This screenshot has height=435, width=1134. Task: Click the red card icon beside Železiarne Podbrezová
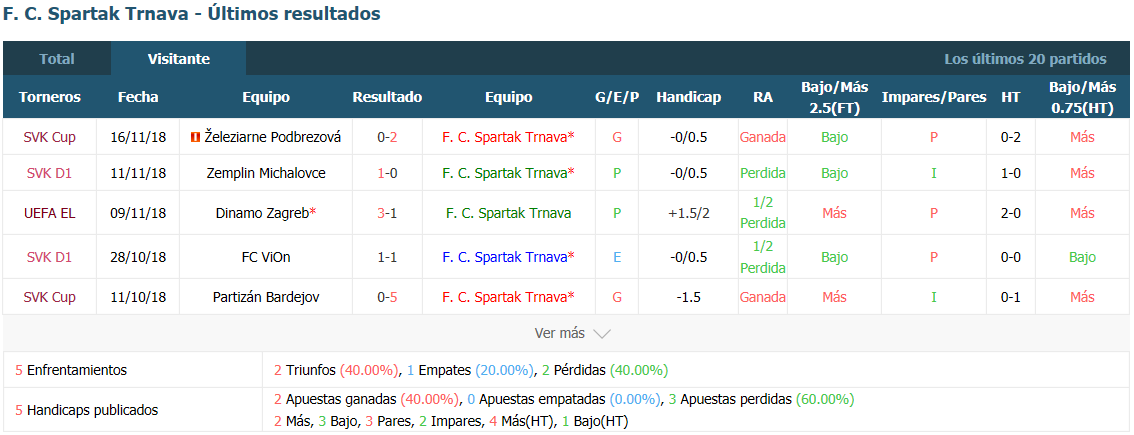pos(195,137)
